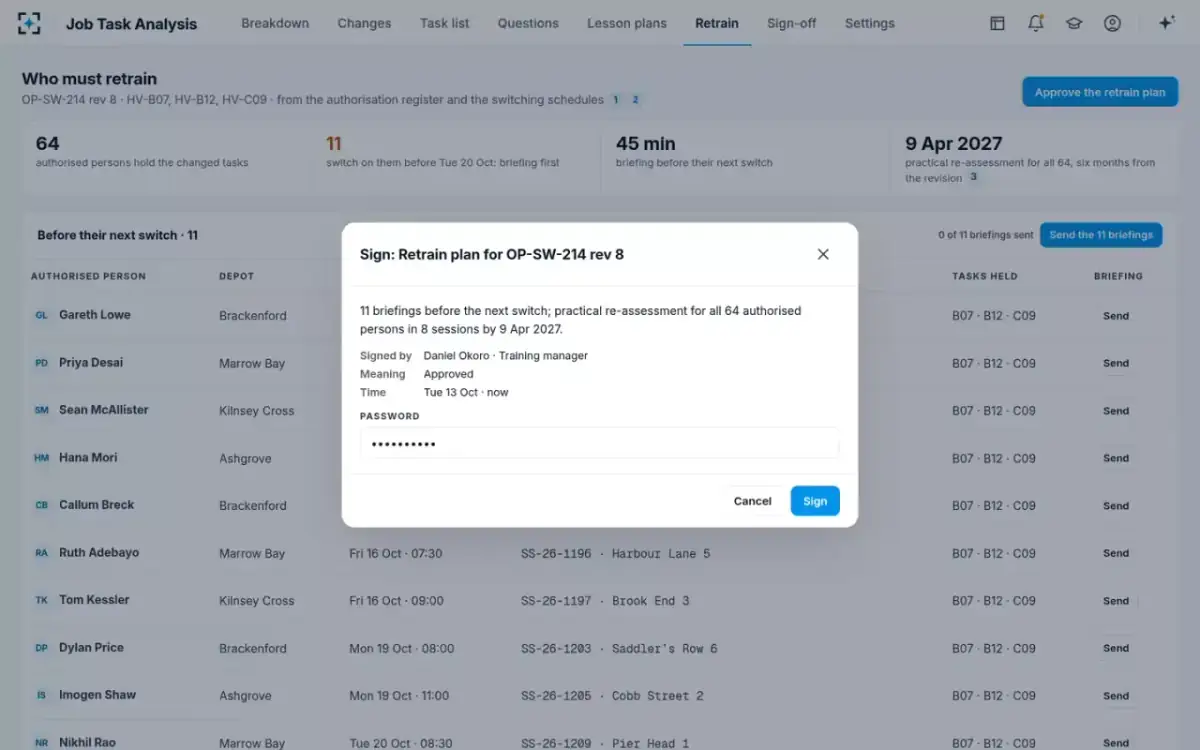
Task: Click Kilnsey Cross in Tom Kessler's row
Action: click(x=257, y=601)
